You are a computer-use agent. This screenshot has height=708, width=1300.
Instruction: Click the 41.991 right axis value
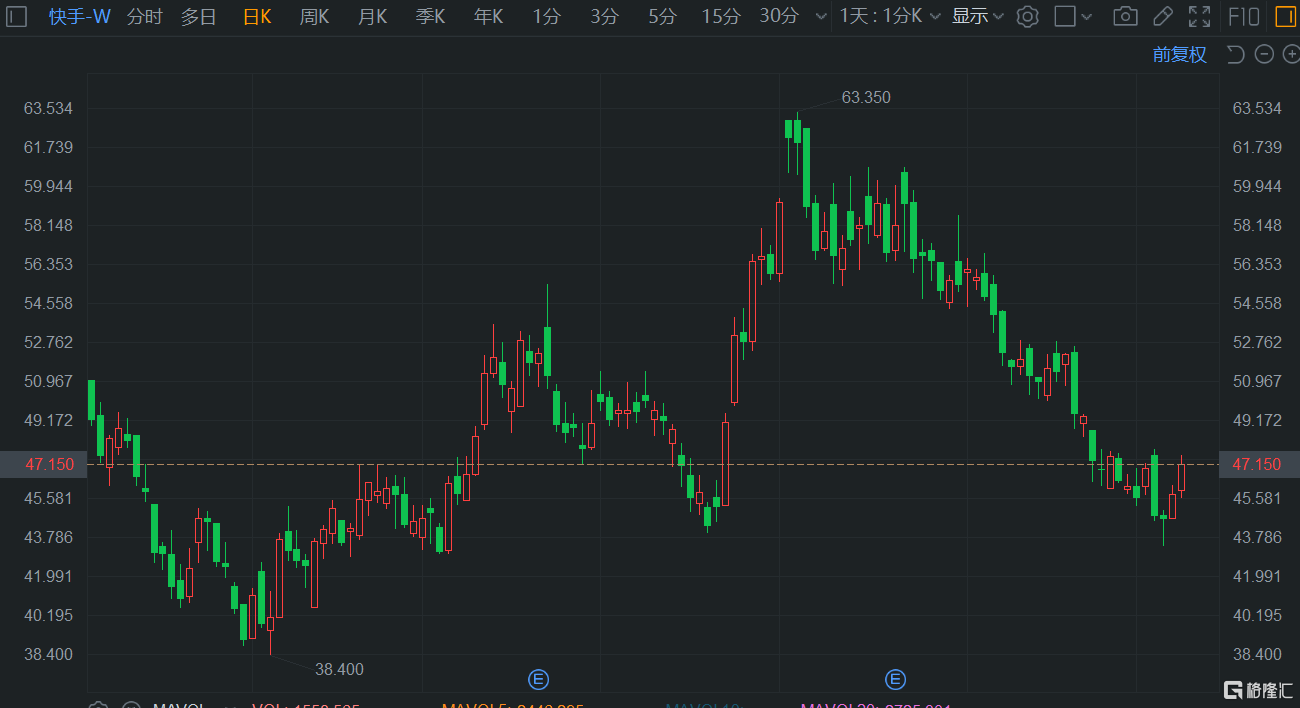tap(1257, 576)
